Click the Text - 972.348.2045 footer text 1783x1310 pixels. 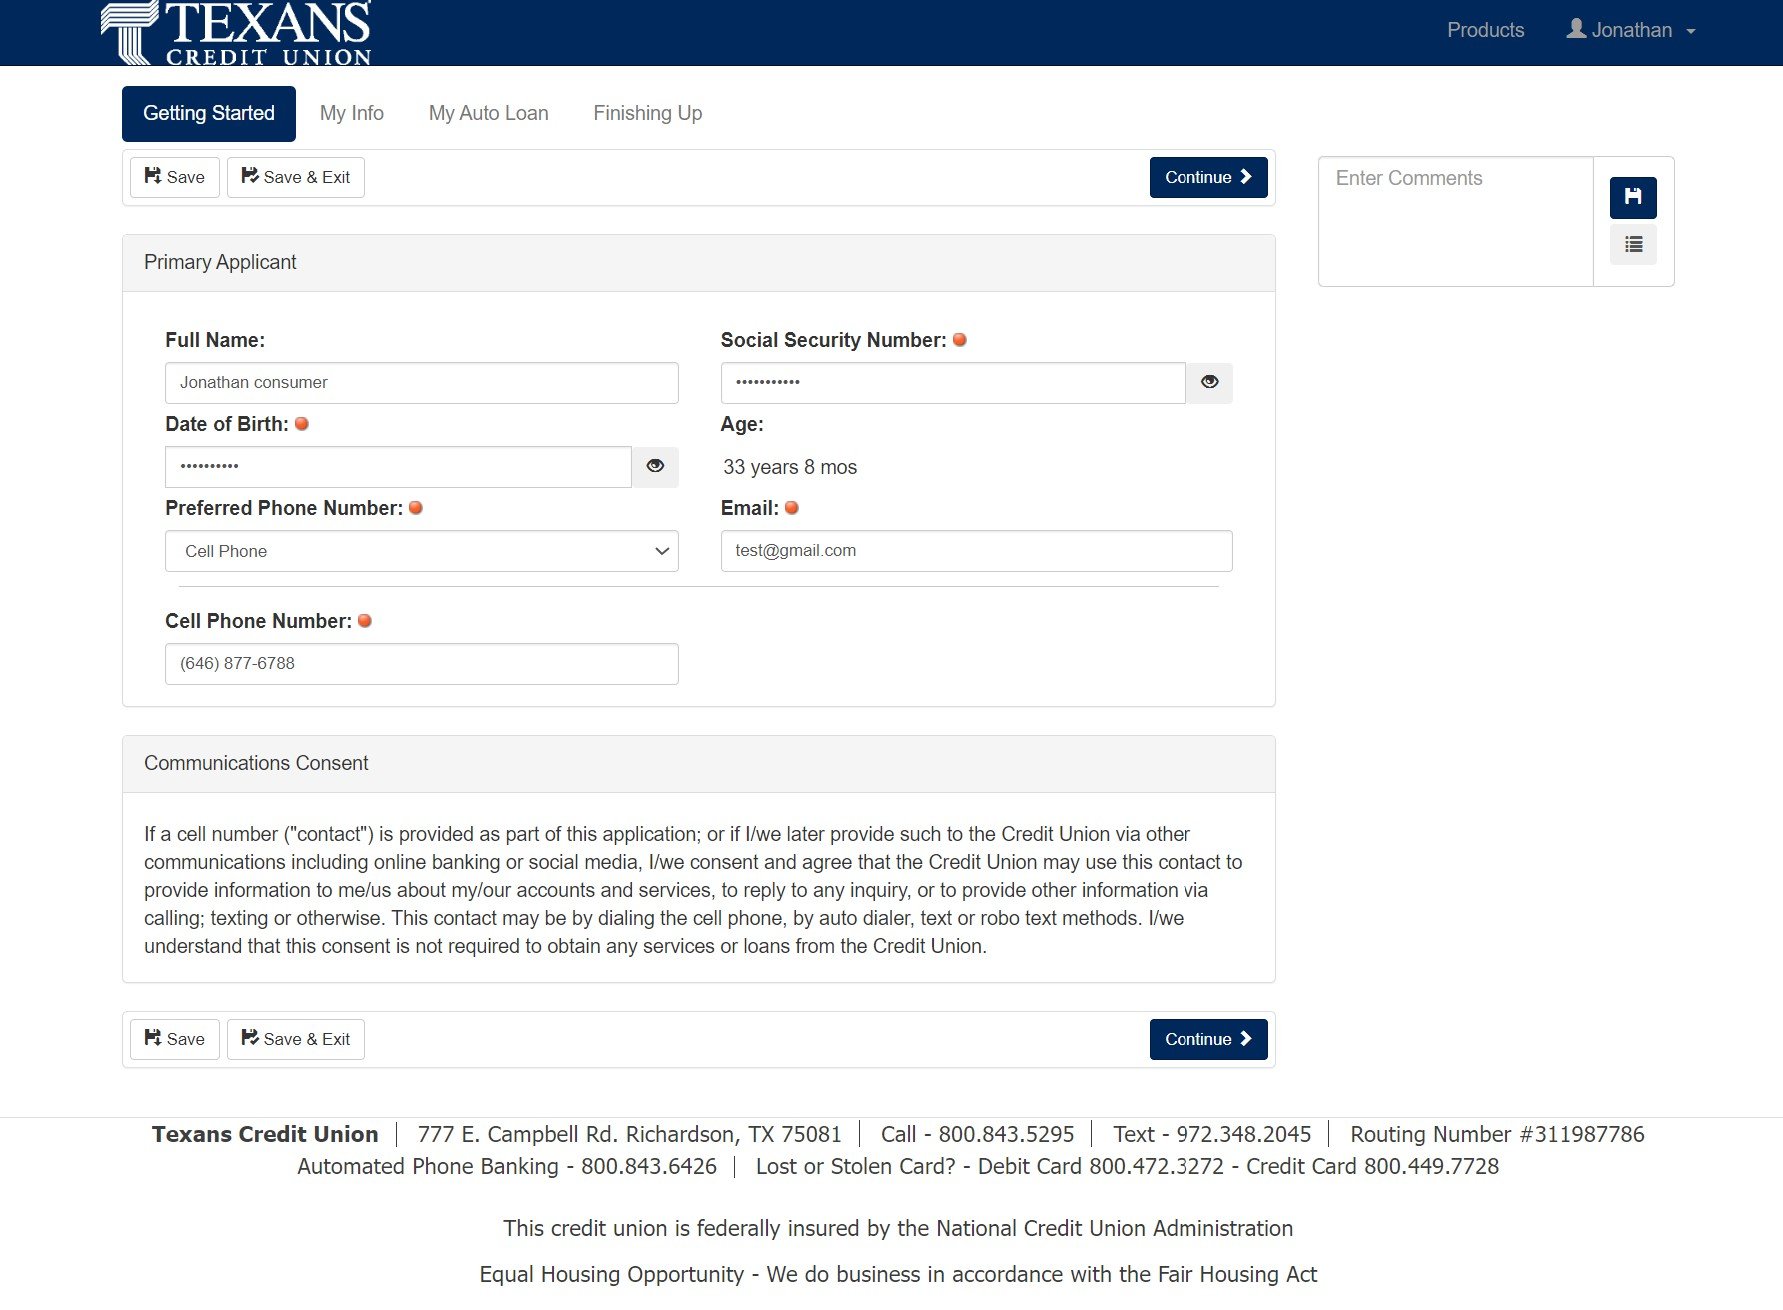pyautogui.click(x=1212, y=1134)
